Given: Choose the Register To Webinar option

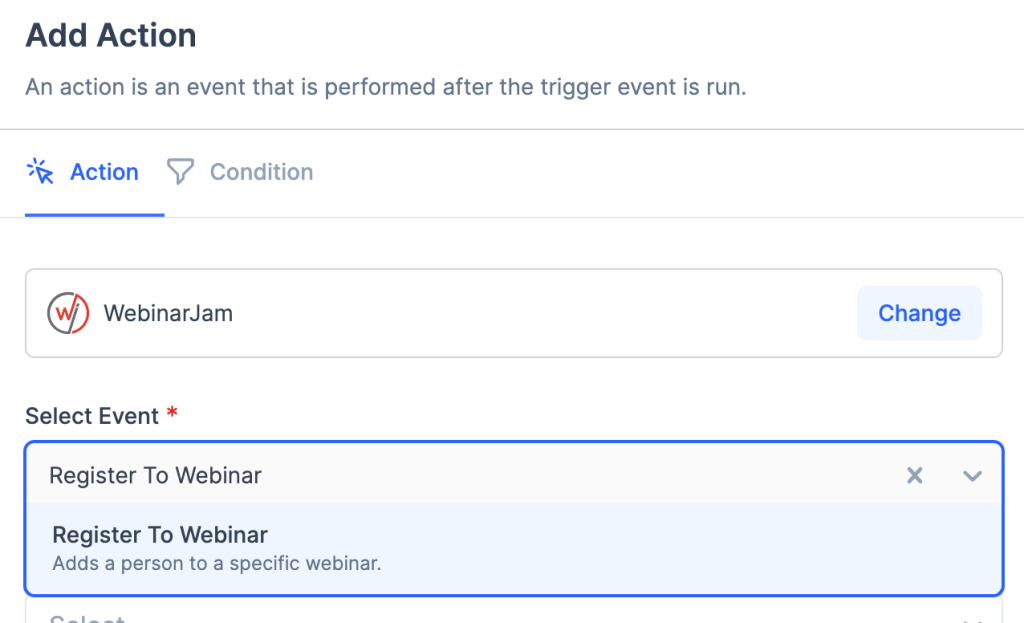Looking at the screenshot, I should pyautogui.click(x=160, y=534).
